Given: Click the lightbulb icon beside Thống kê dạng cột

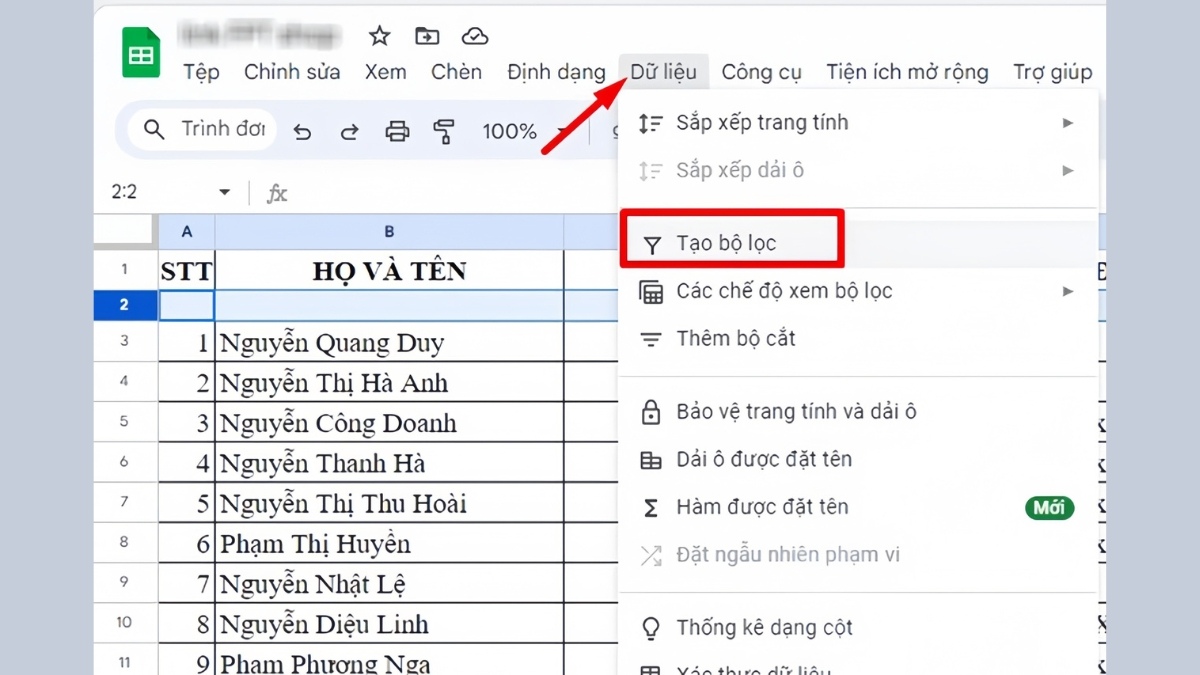Looking at the screenshot, I should tap(651, 629).
